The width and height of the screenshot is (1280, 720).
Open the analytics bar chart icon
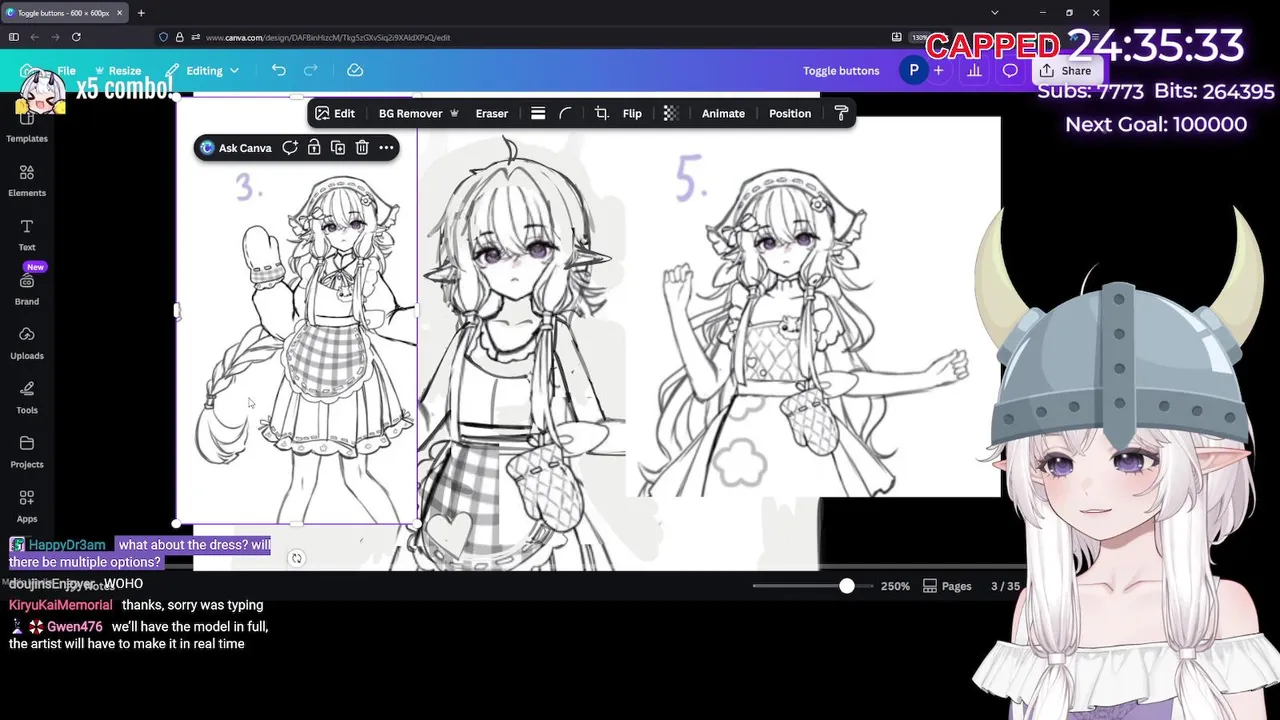coord(974,71)
